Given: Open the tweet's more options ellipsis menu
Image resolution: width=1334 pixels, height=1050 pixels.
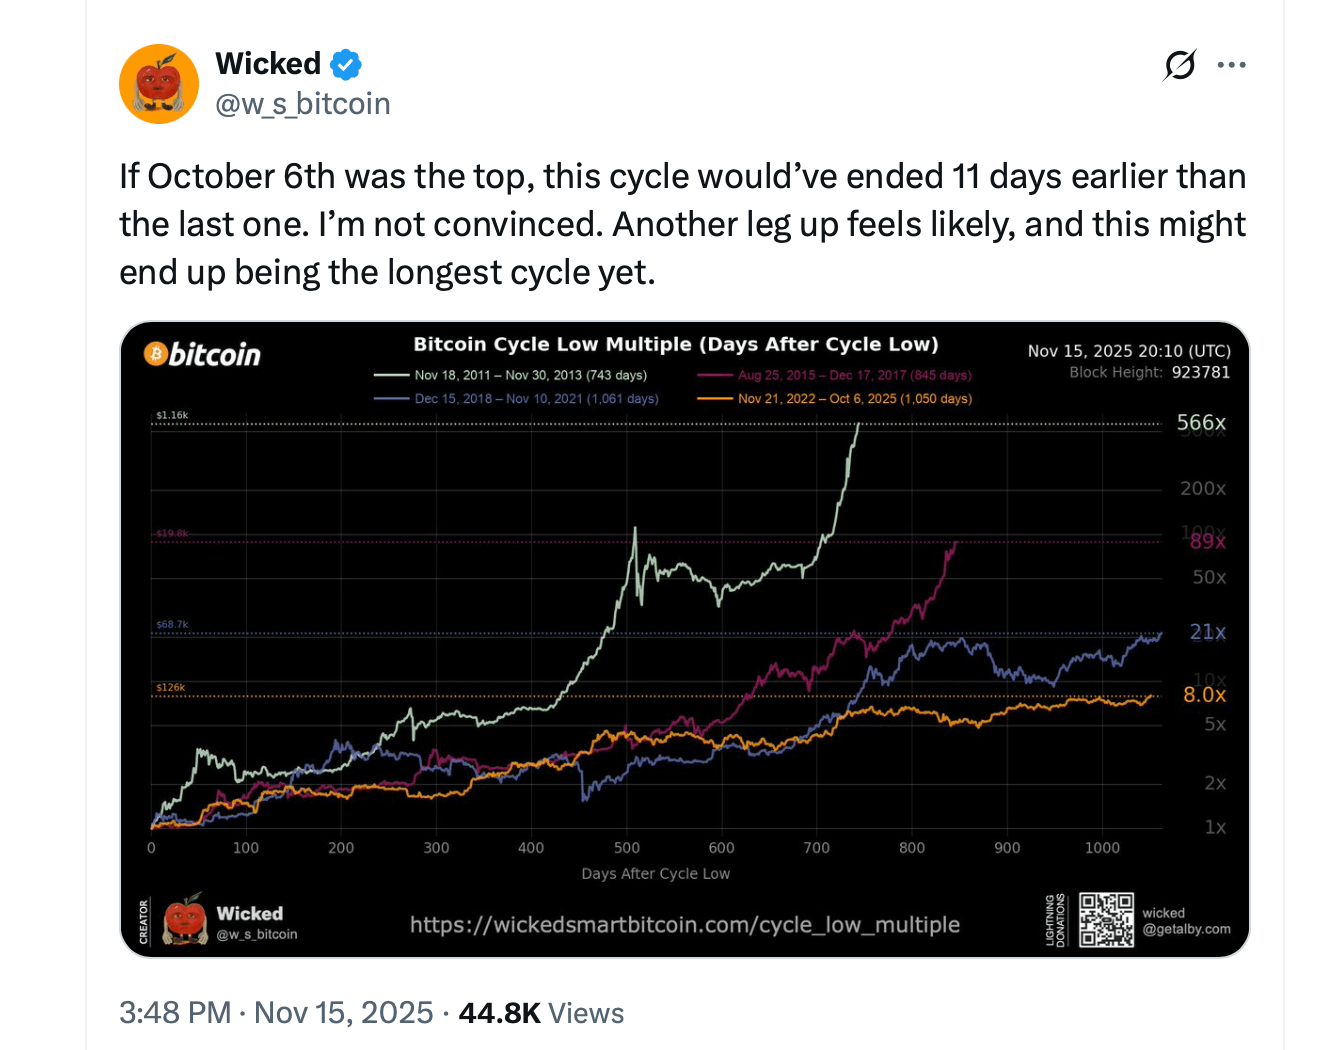Looking at the screenshot, I should coord(1232,64).
